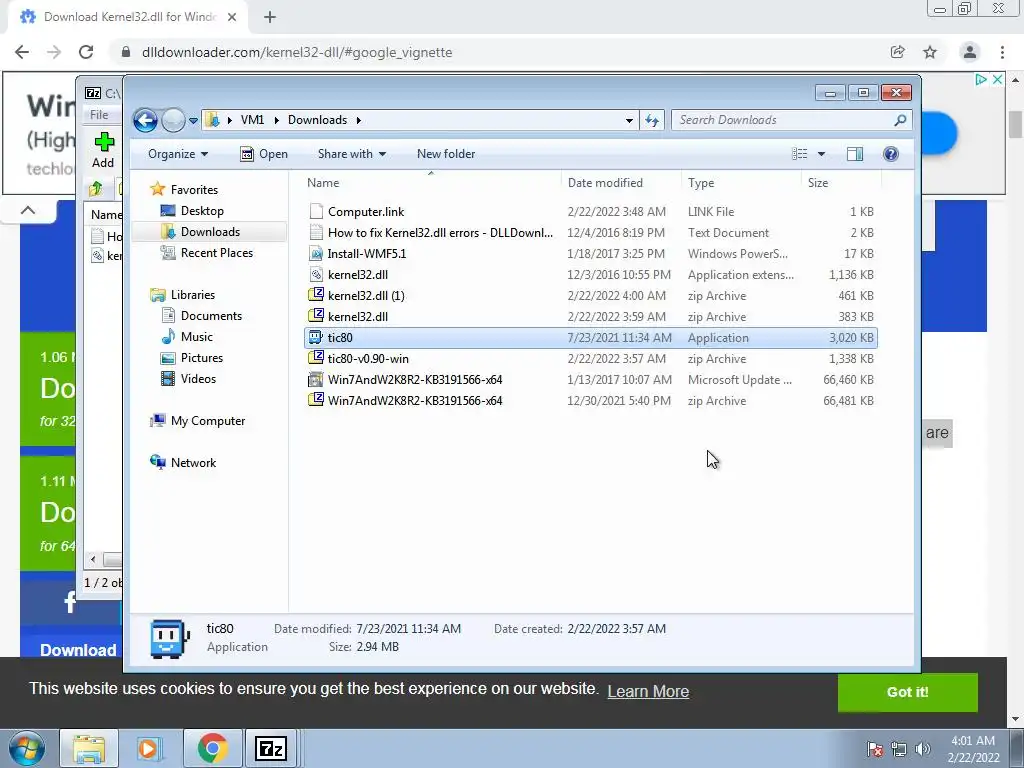This screenshot has width=1024, height=768.
Task: Reload the dlldownloader page
Action: click(x=86, y=52)
